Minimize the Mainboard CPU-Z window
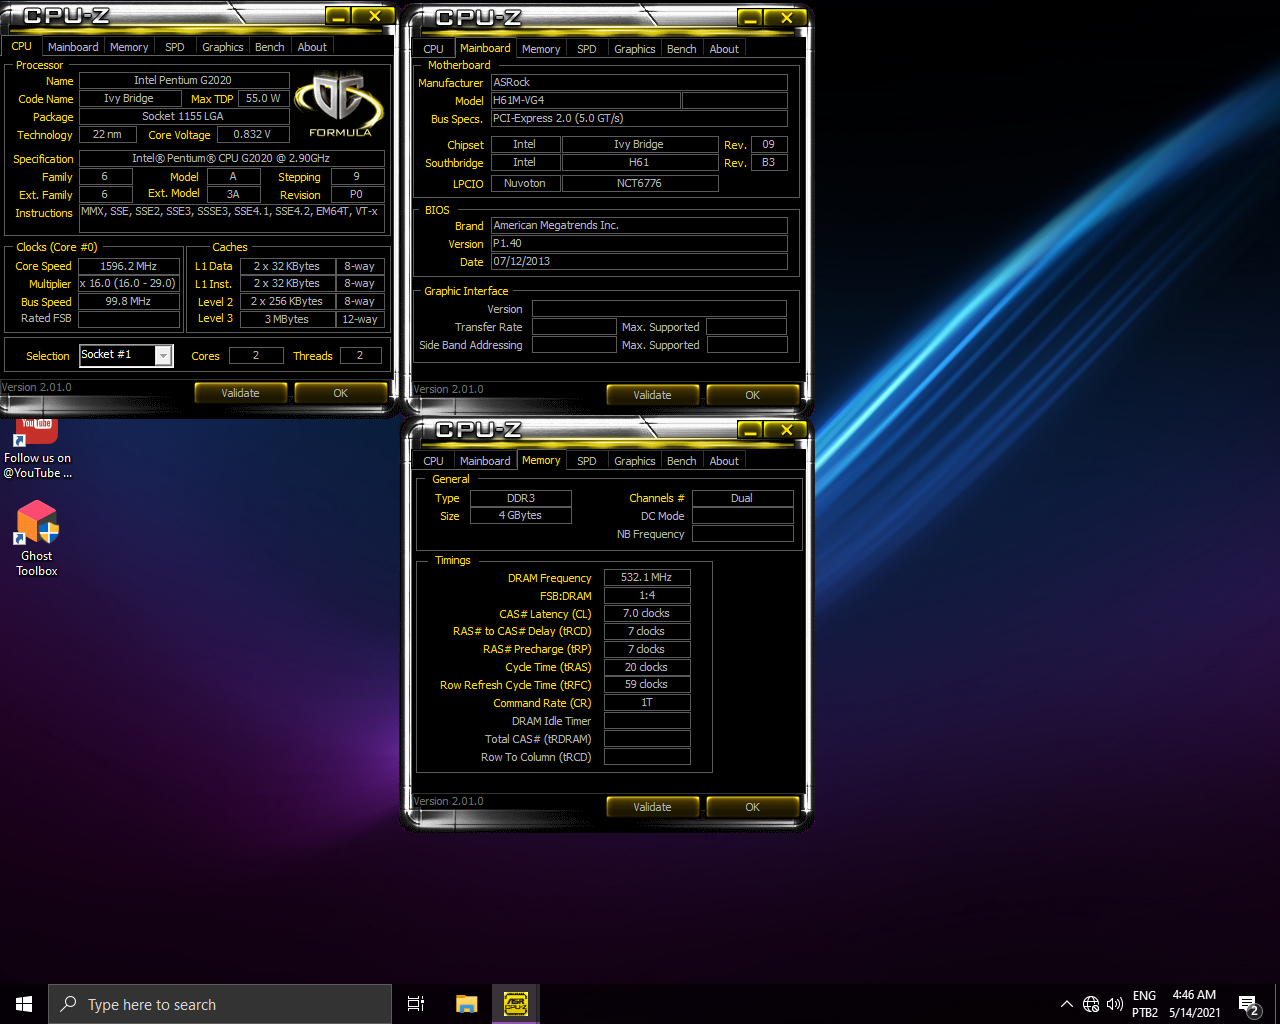This screenshot has height=1024, width=1280. click(x=750, y=18)
